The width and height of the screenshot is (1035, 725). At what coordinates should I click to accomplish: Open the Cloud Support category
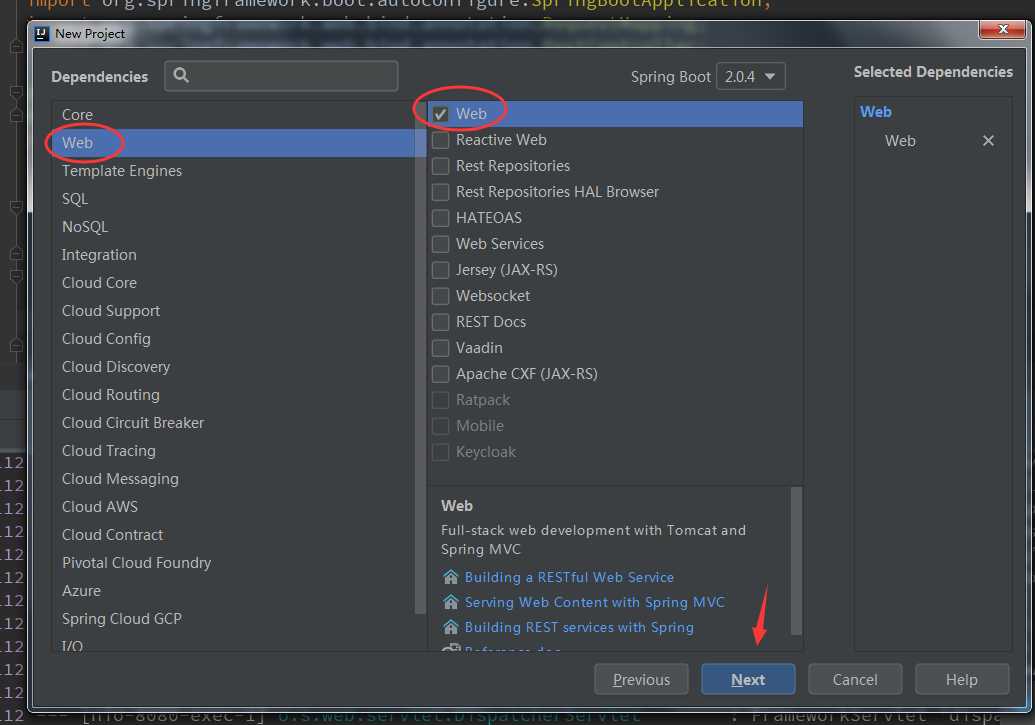234,310
